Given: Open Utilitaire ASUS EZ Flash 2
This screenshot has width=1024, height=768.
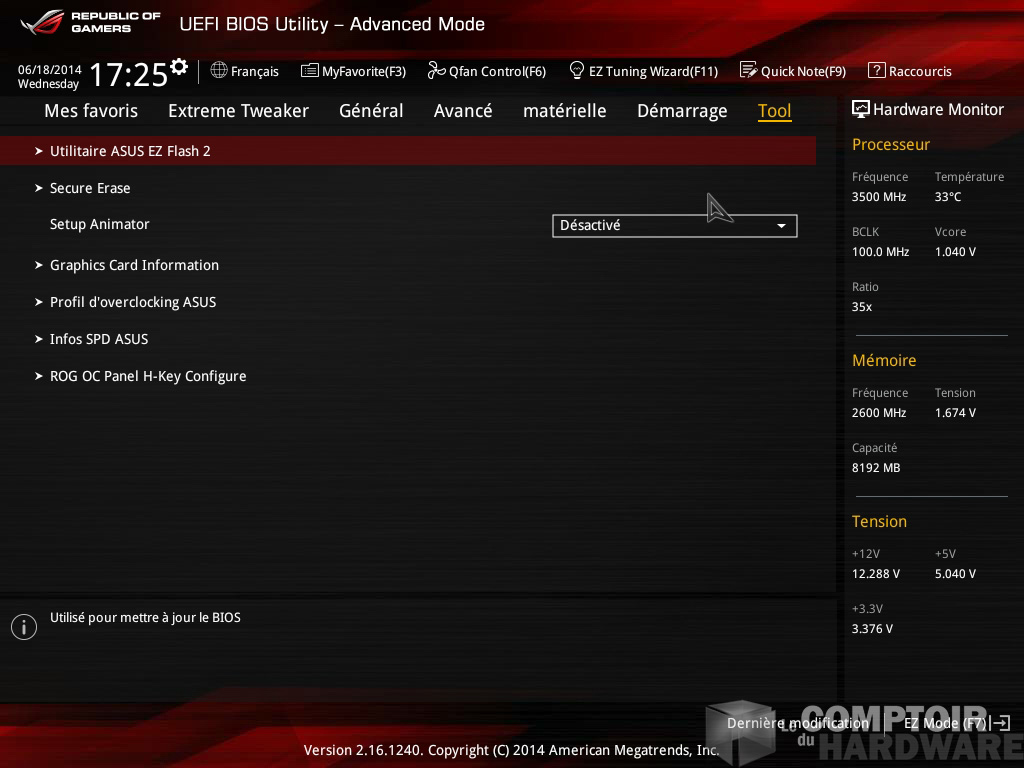Looking at the screenshot, I should [408, 151].
